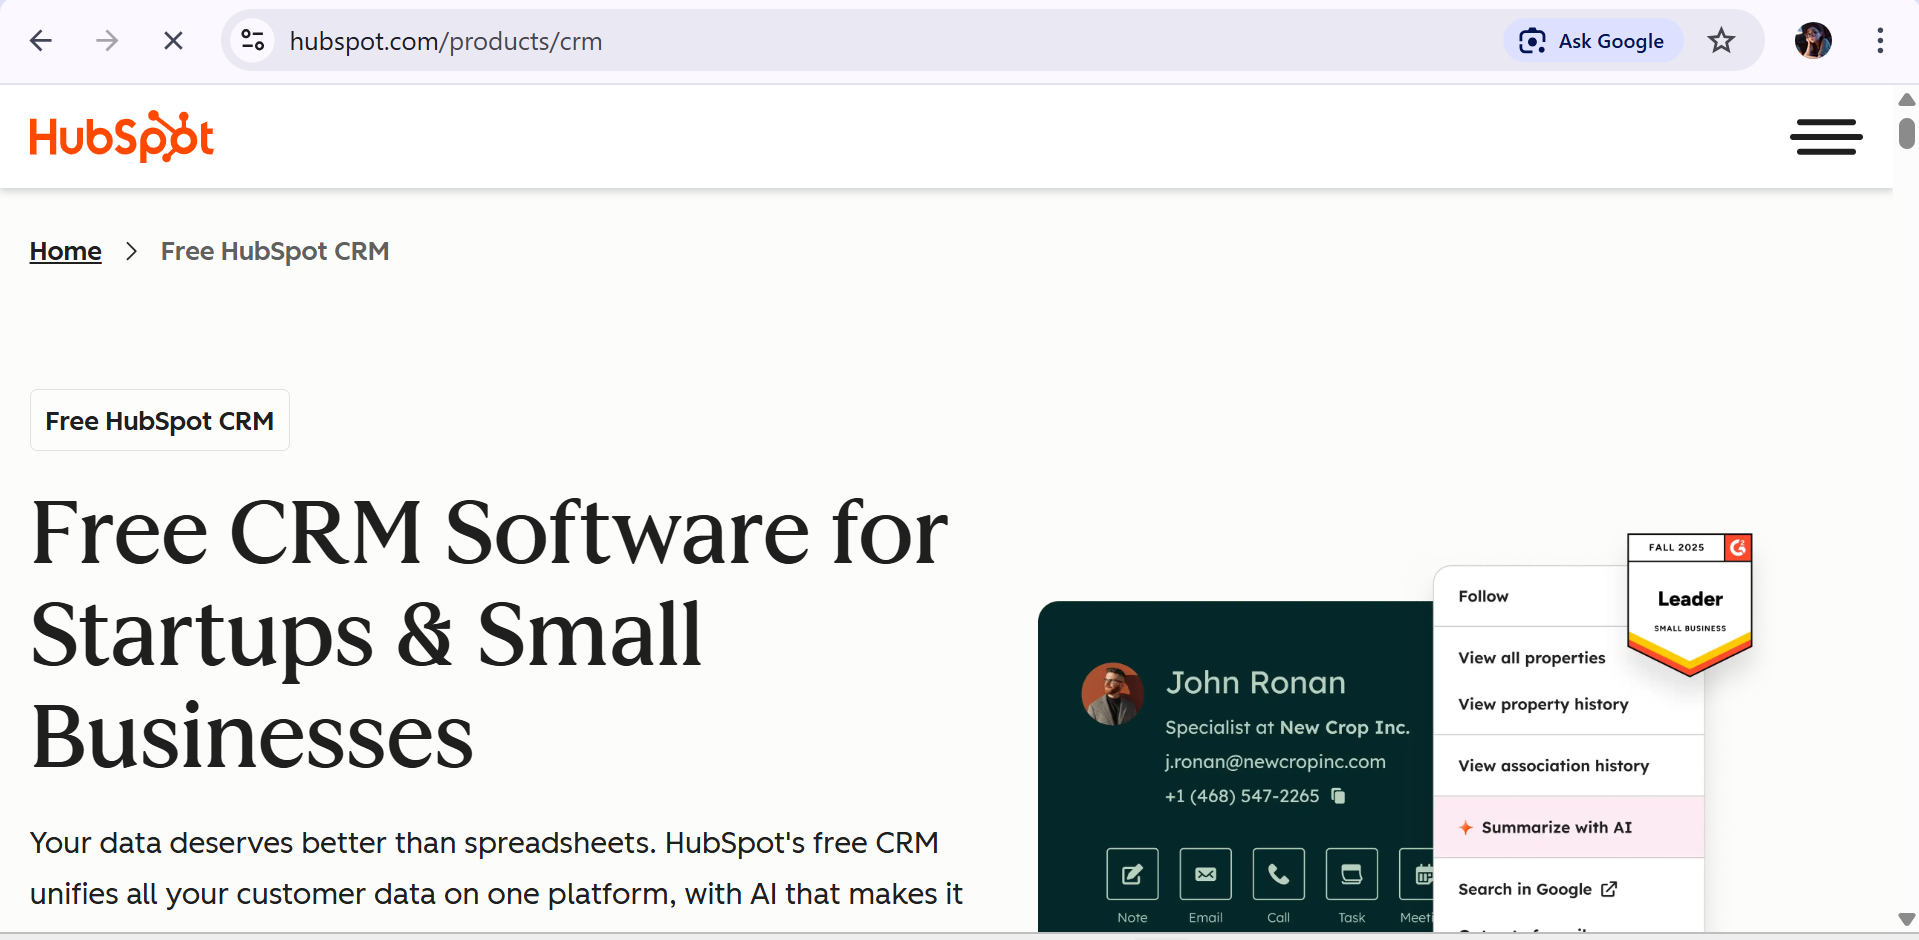Create a task using the Task icon
The image size is (1919, 940).
(x=1351, y=874)
